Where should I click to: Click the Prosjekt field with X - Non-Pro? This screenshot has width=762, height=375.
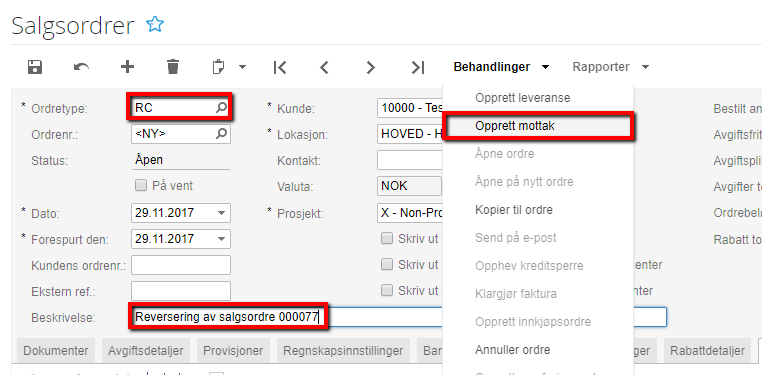[409, 213]
